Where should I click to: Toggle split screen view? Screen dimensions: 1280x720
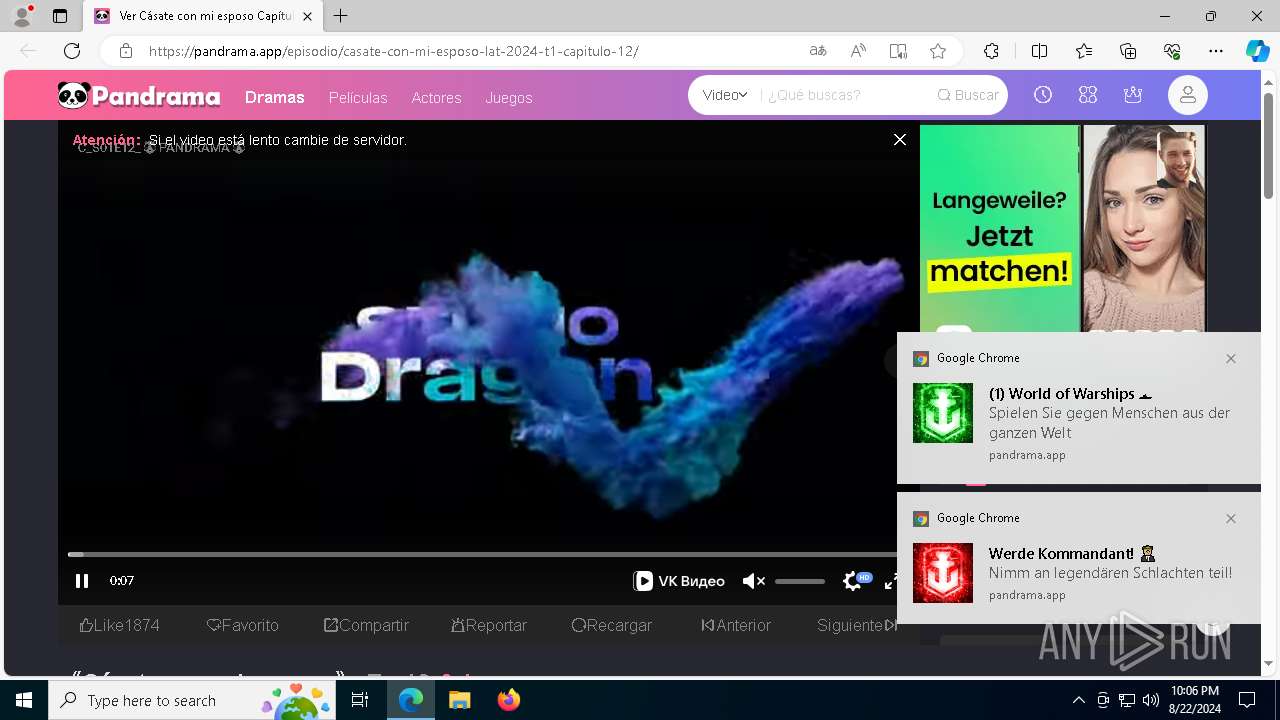click(x=1039, y=51)
